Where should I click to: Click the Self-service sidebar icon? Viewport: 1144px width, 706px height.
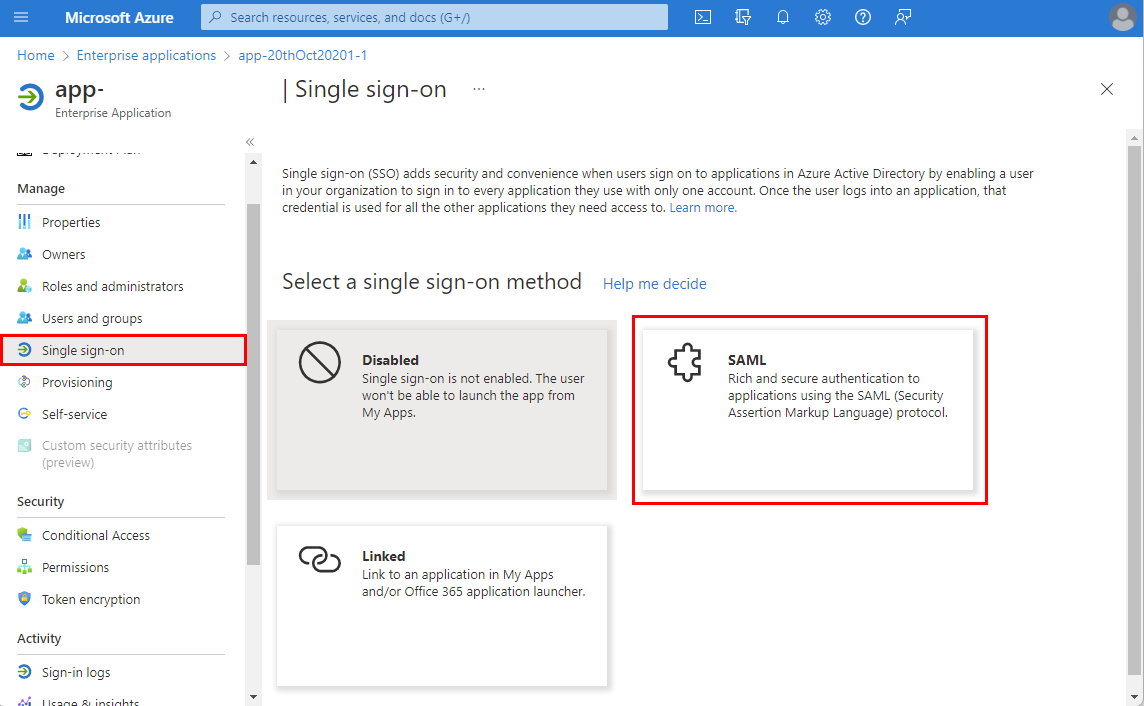[25, 414]
